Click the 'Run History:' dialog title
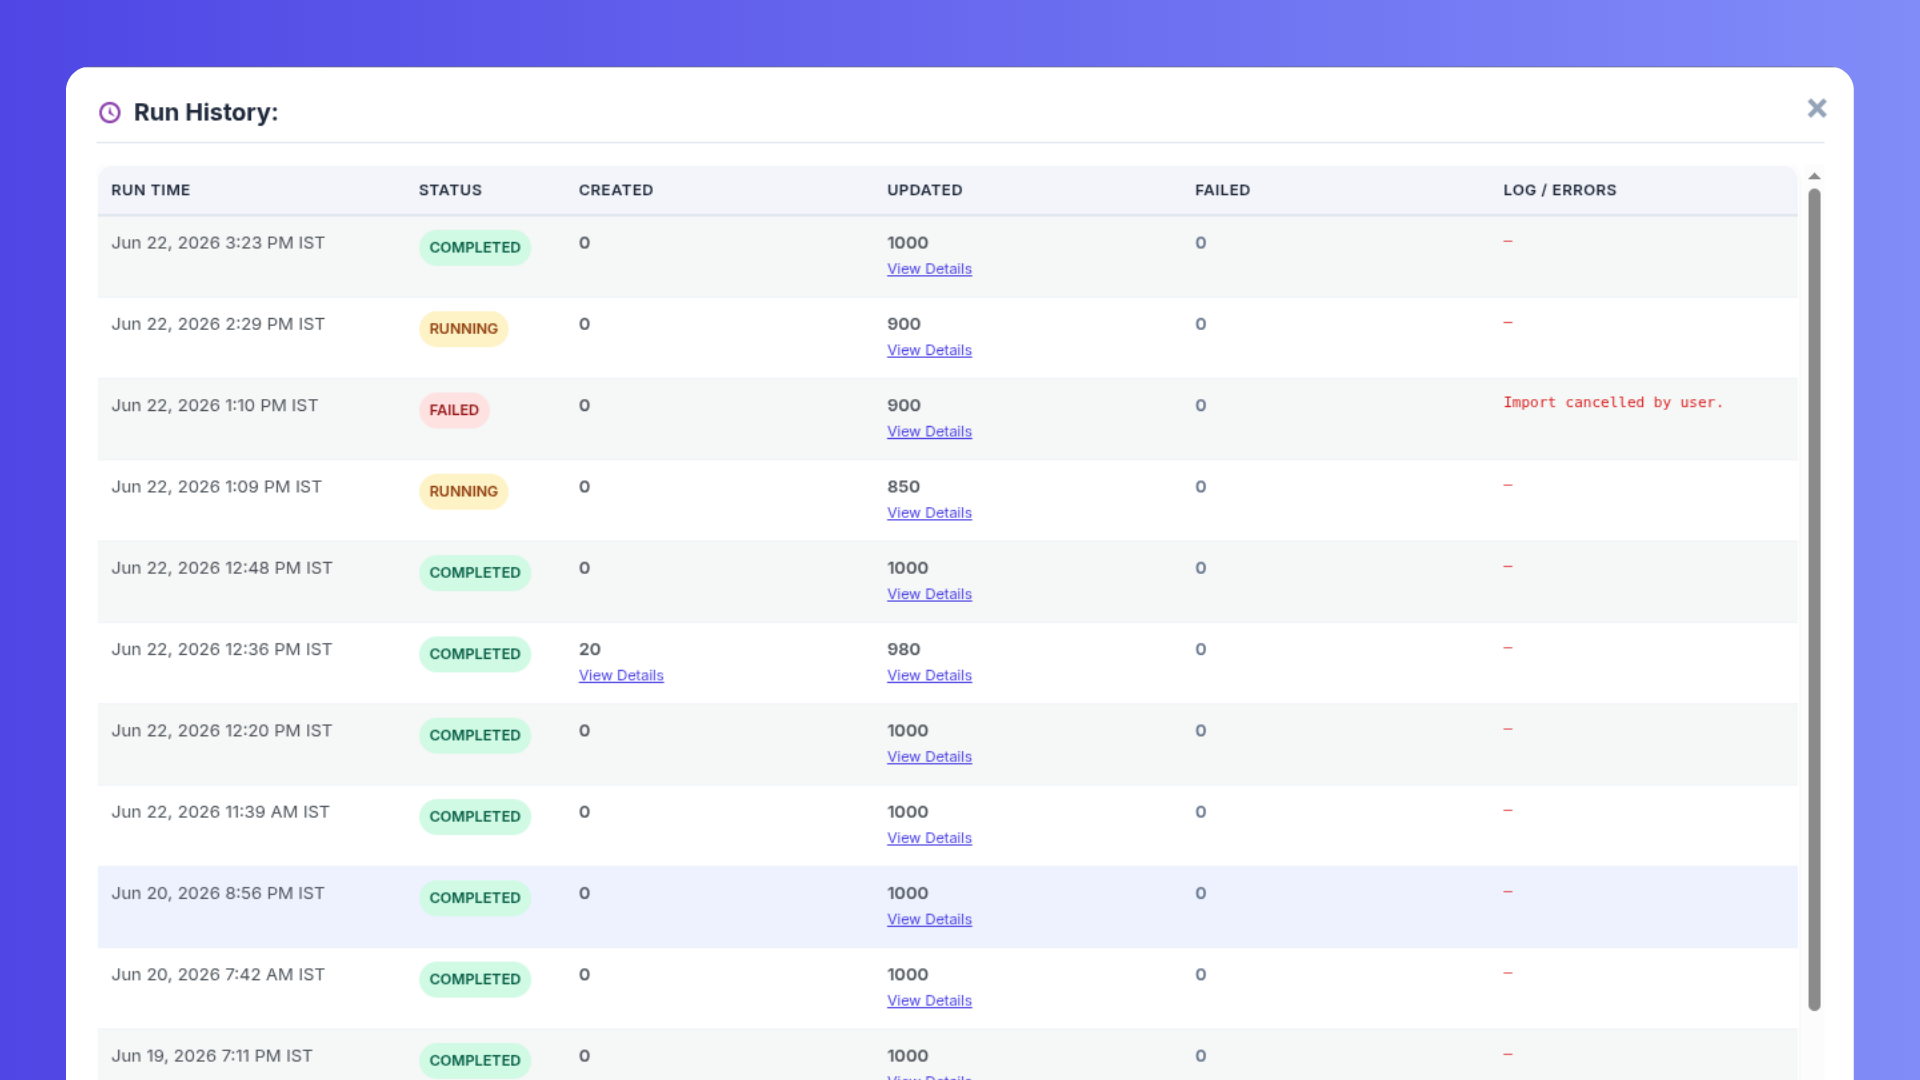The image size is (1920, 1080). click(206, 112)
